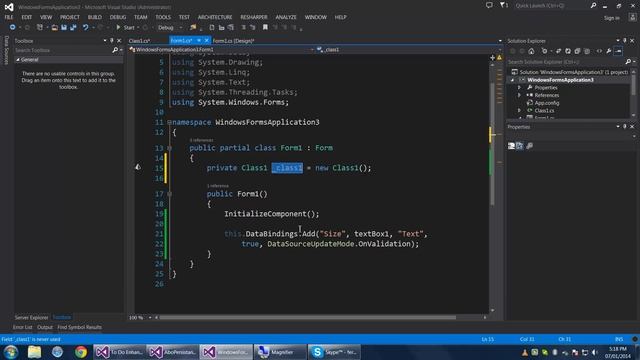The width and height of the screenshot is (640, 360).
Task: Expand the Properties node in Solution Explorer
Action: click(519, 87)
